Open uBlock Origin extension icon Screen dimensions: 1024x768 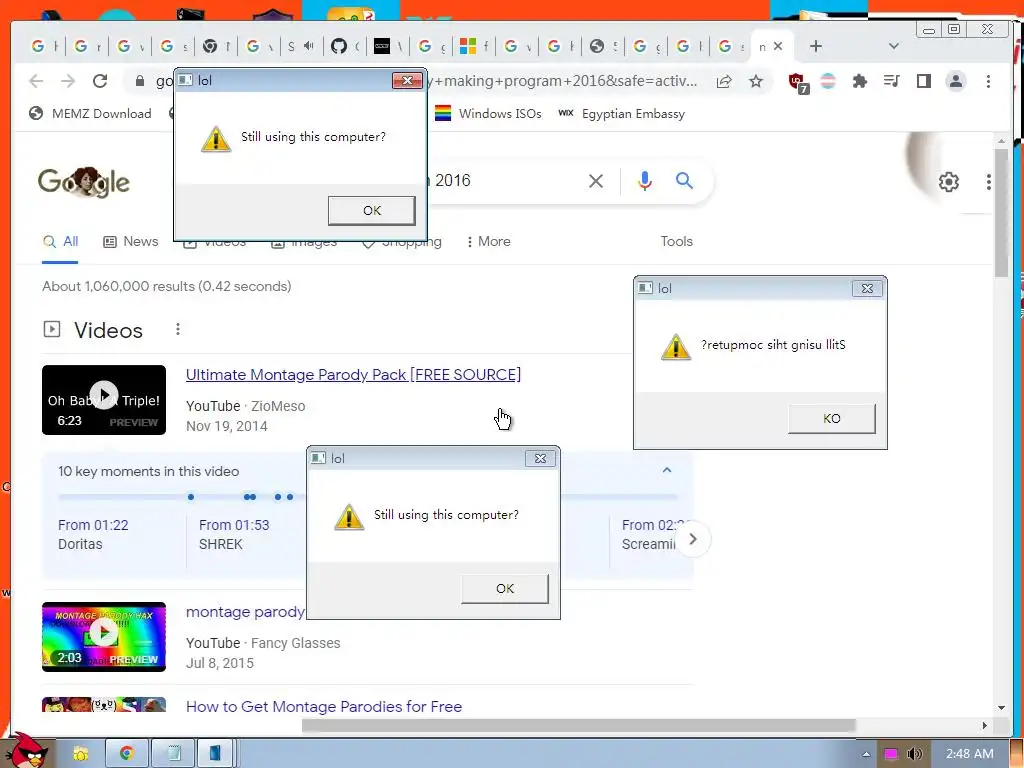coord(798,82)
